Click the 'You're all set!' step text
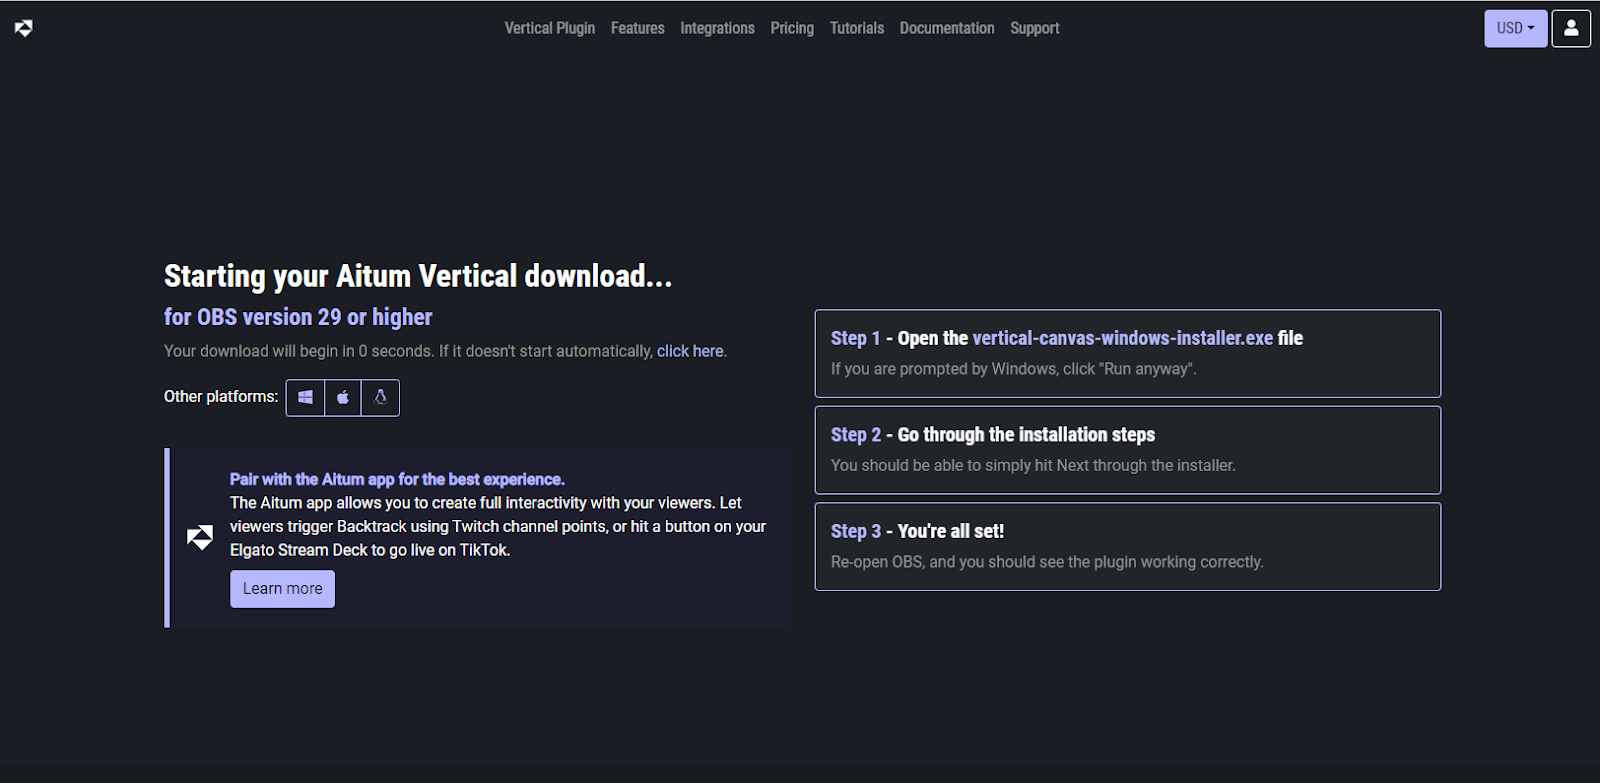1600x783 pixels. pyautogui.click(x=951, y=531)
